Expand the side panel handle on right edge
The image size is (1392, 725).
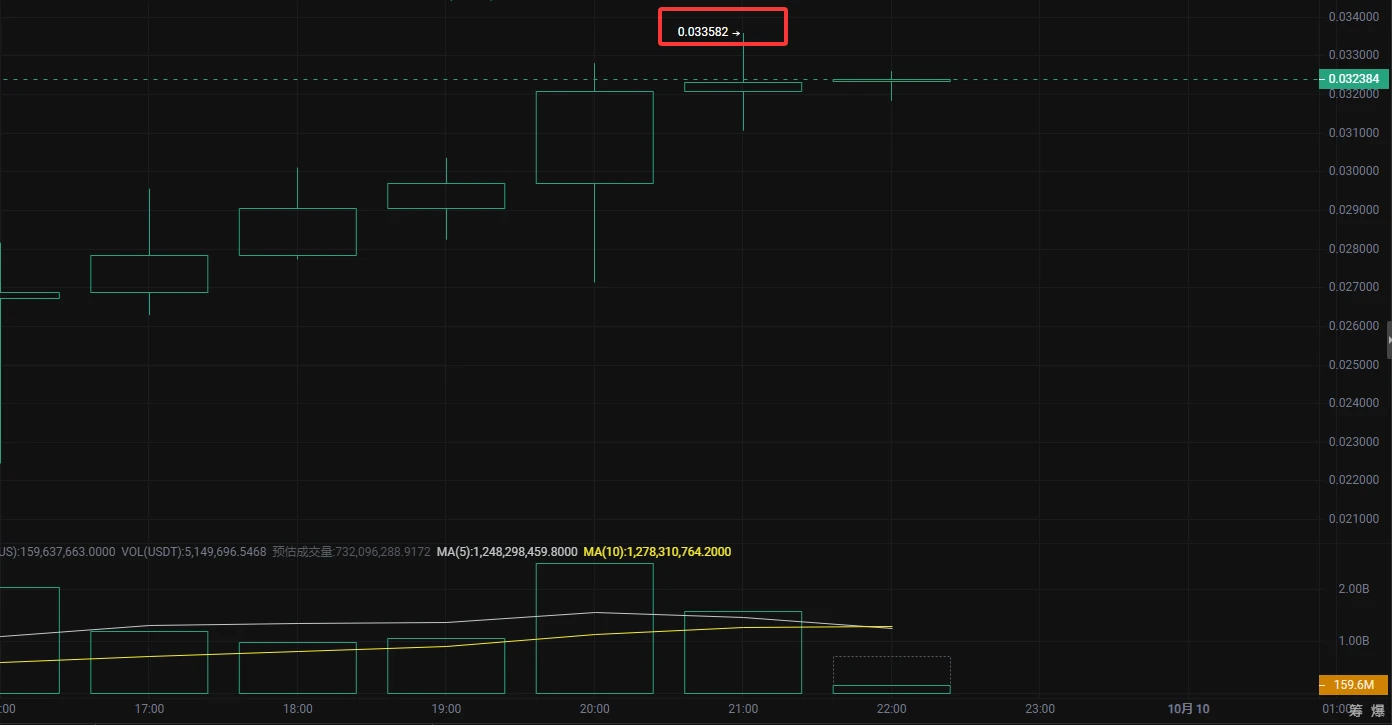[1389, 340]
